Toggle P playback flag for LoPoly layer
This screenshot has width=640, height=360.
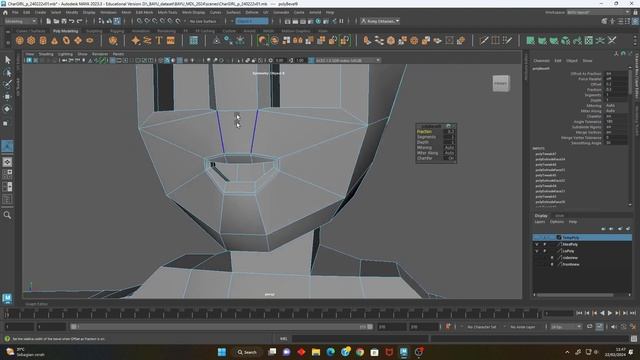click(x=544, y=251)
